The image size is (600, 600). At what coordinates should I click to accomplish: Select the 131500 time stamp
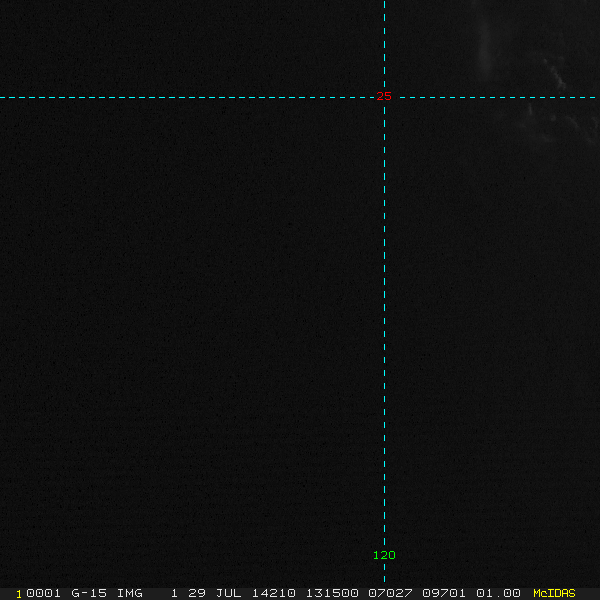tap(332, 593)
